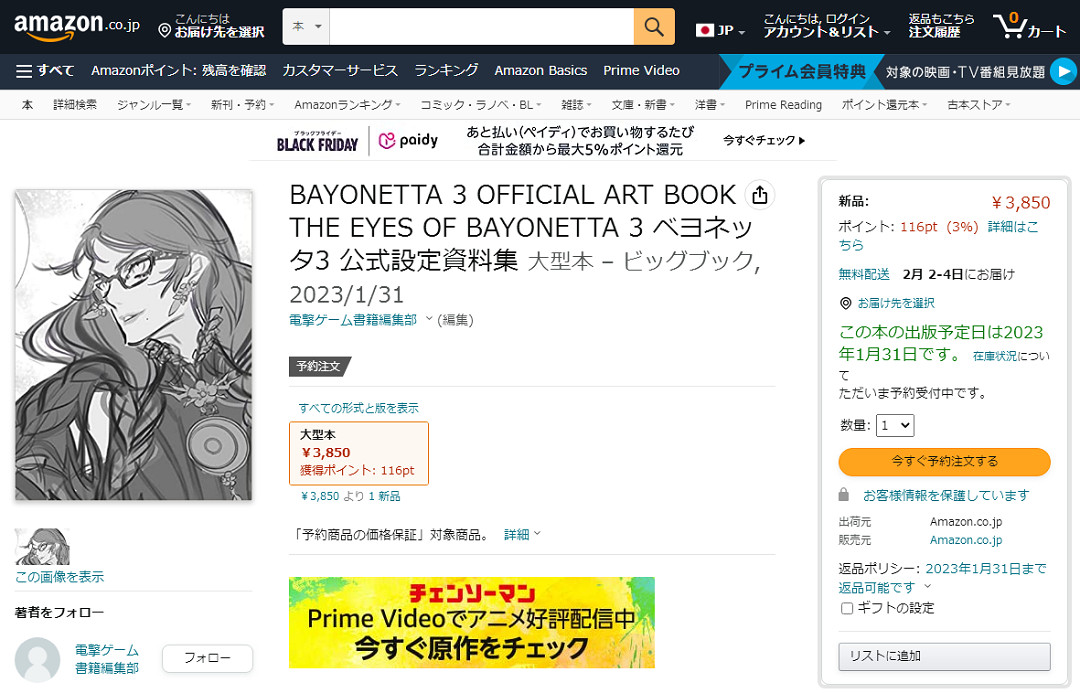This screenshot has height=693, width=1080.
Task: Open the 数量 quantity dropdown
Action: pyautogui.click(x=895, y=426)
